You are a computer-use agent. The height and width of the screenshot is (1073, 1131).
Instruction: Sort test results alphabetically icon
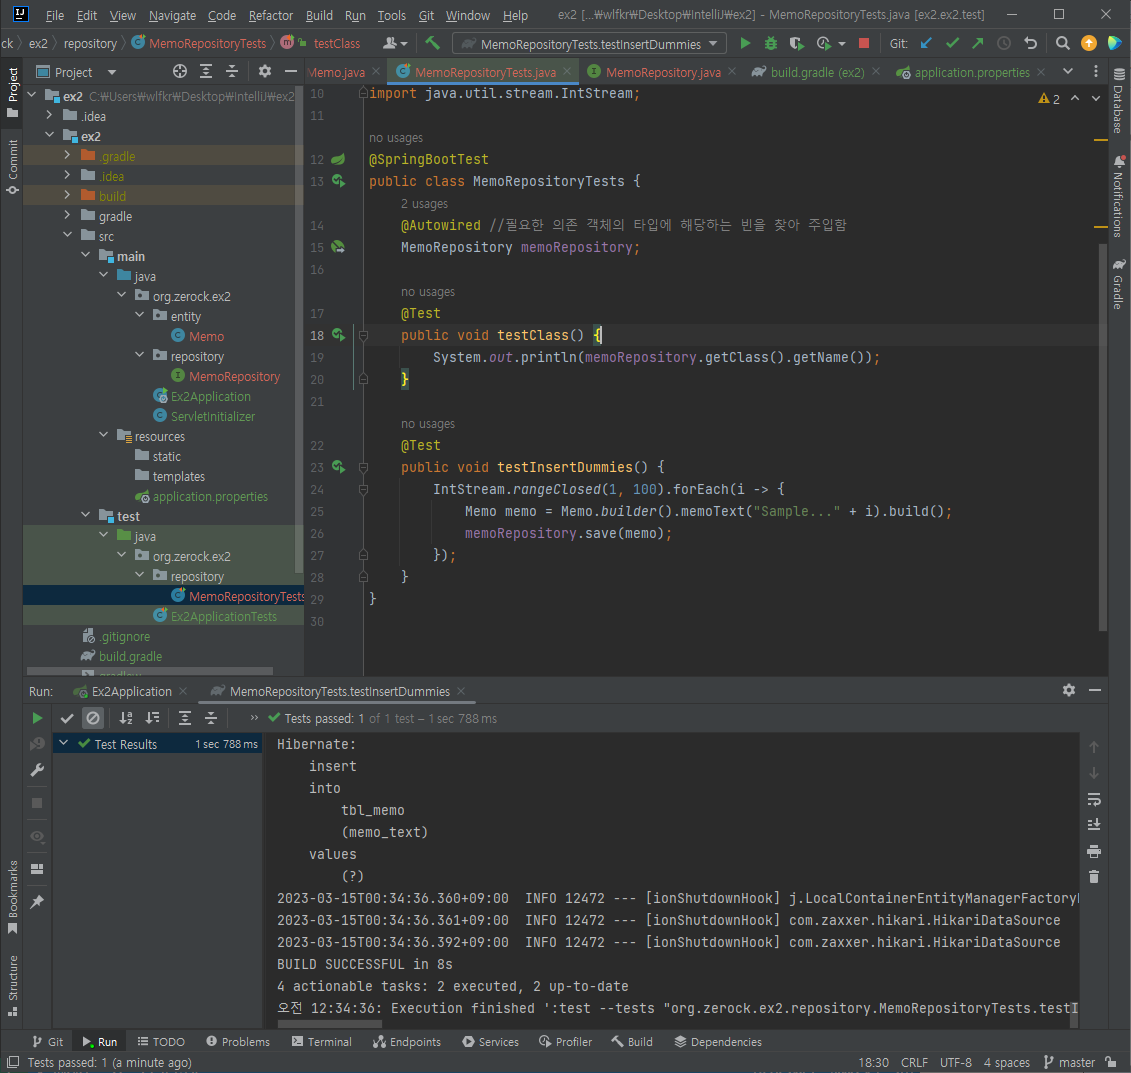[x=126, y=717]
